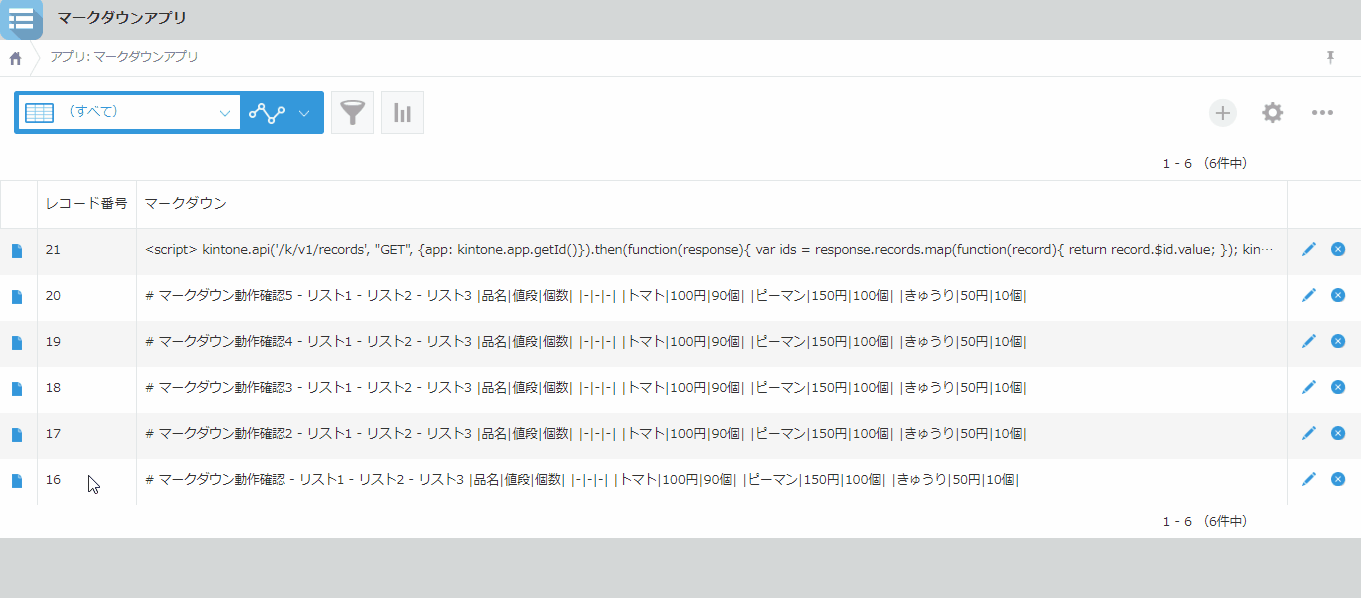Click the マークダウンアプリ app title
1361x598 pixels.
(122, 18)
